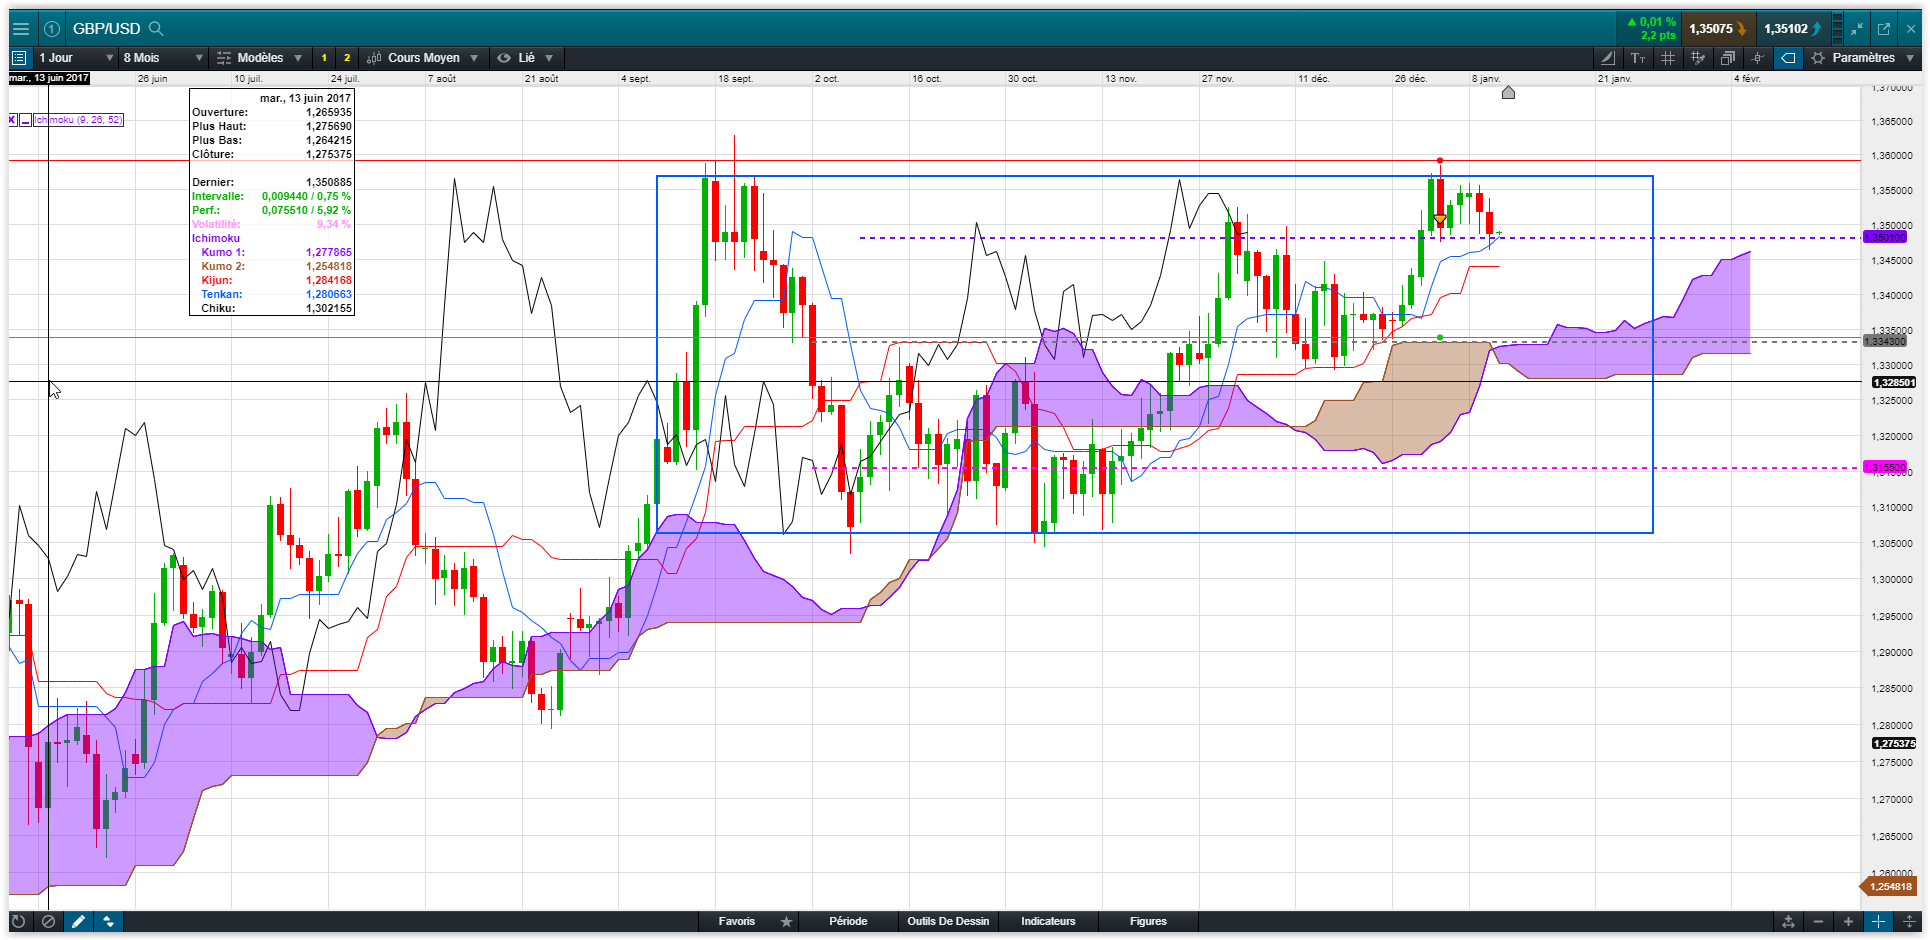Open the Lié linked chart dropdown

(x=526, y=58)
